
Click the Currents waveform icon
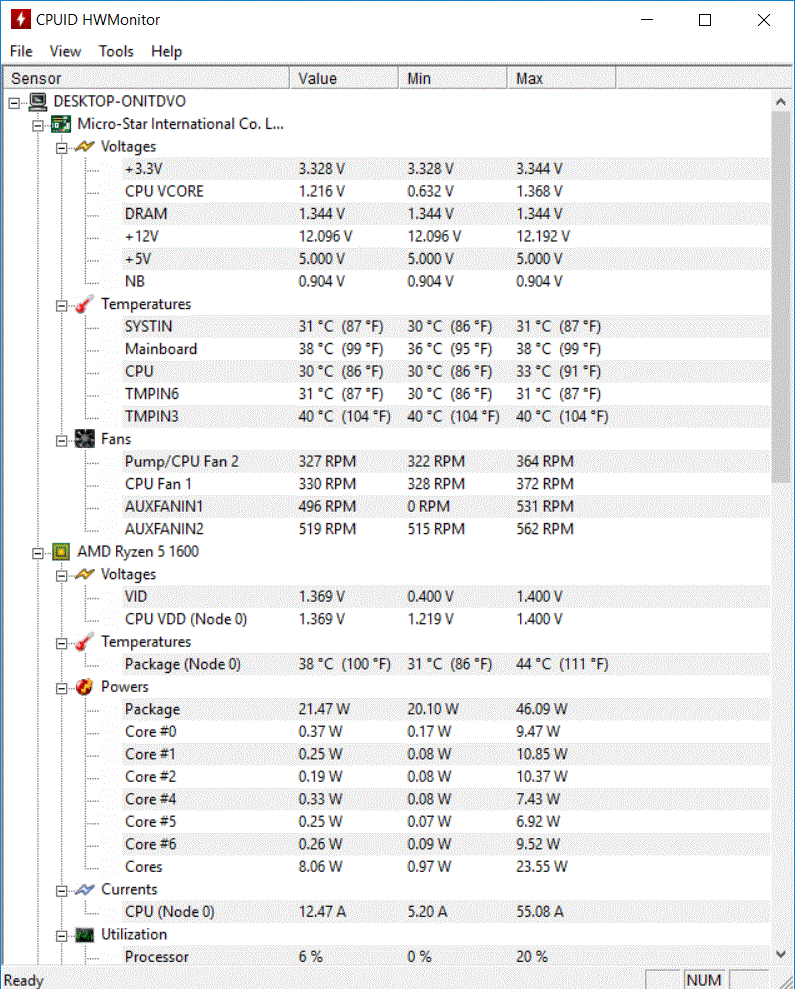click(x=85, y=889)
